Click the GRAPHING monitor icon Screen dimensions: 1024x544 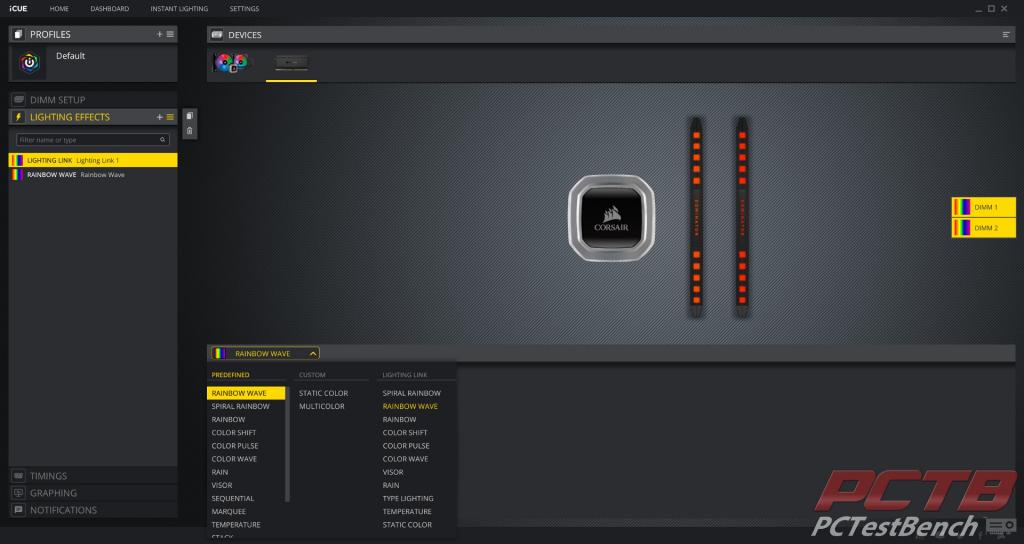click(18, 493)
